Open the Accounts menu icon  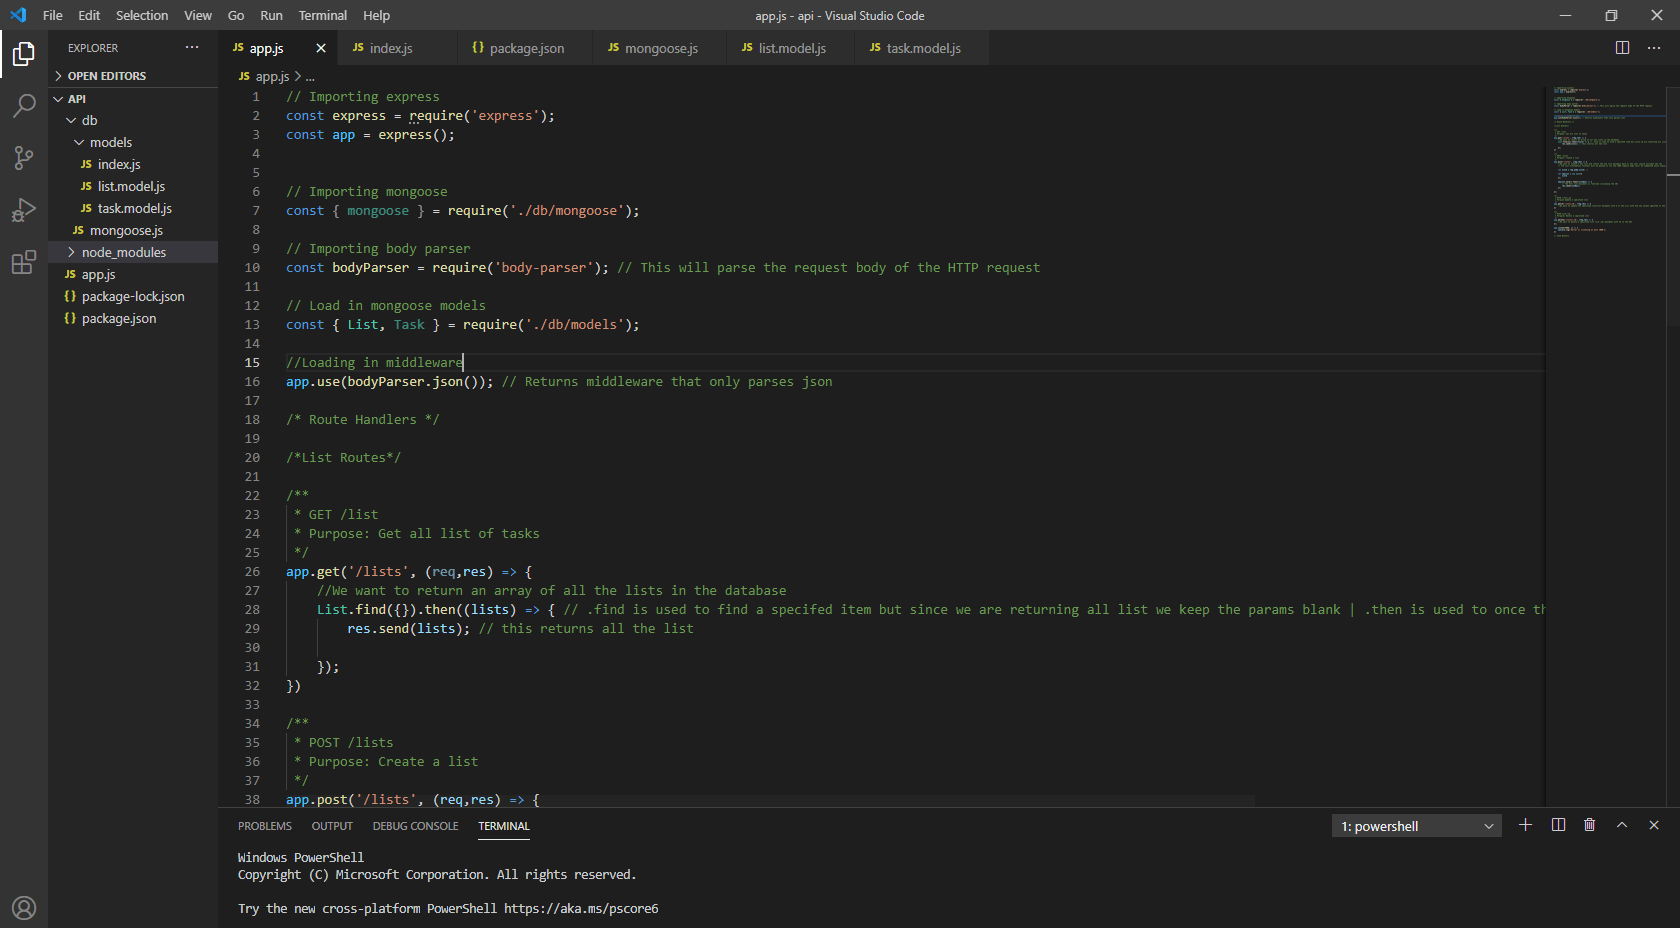tap(24, 908)
